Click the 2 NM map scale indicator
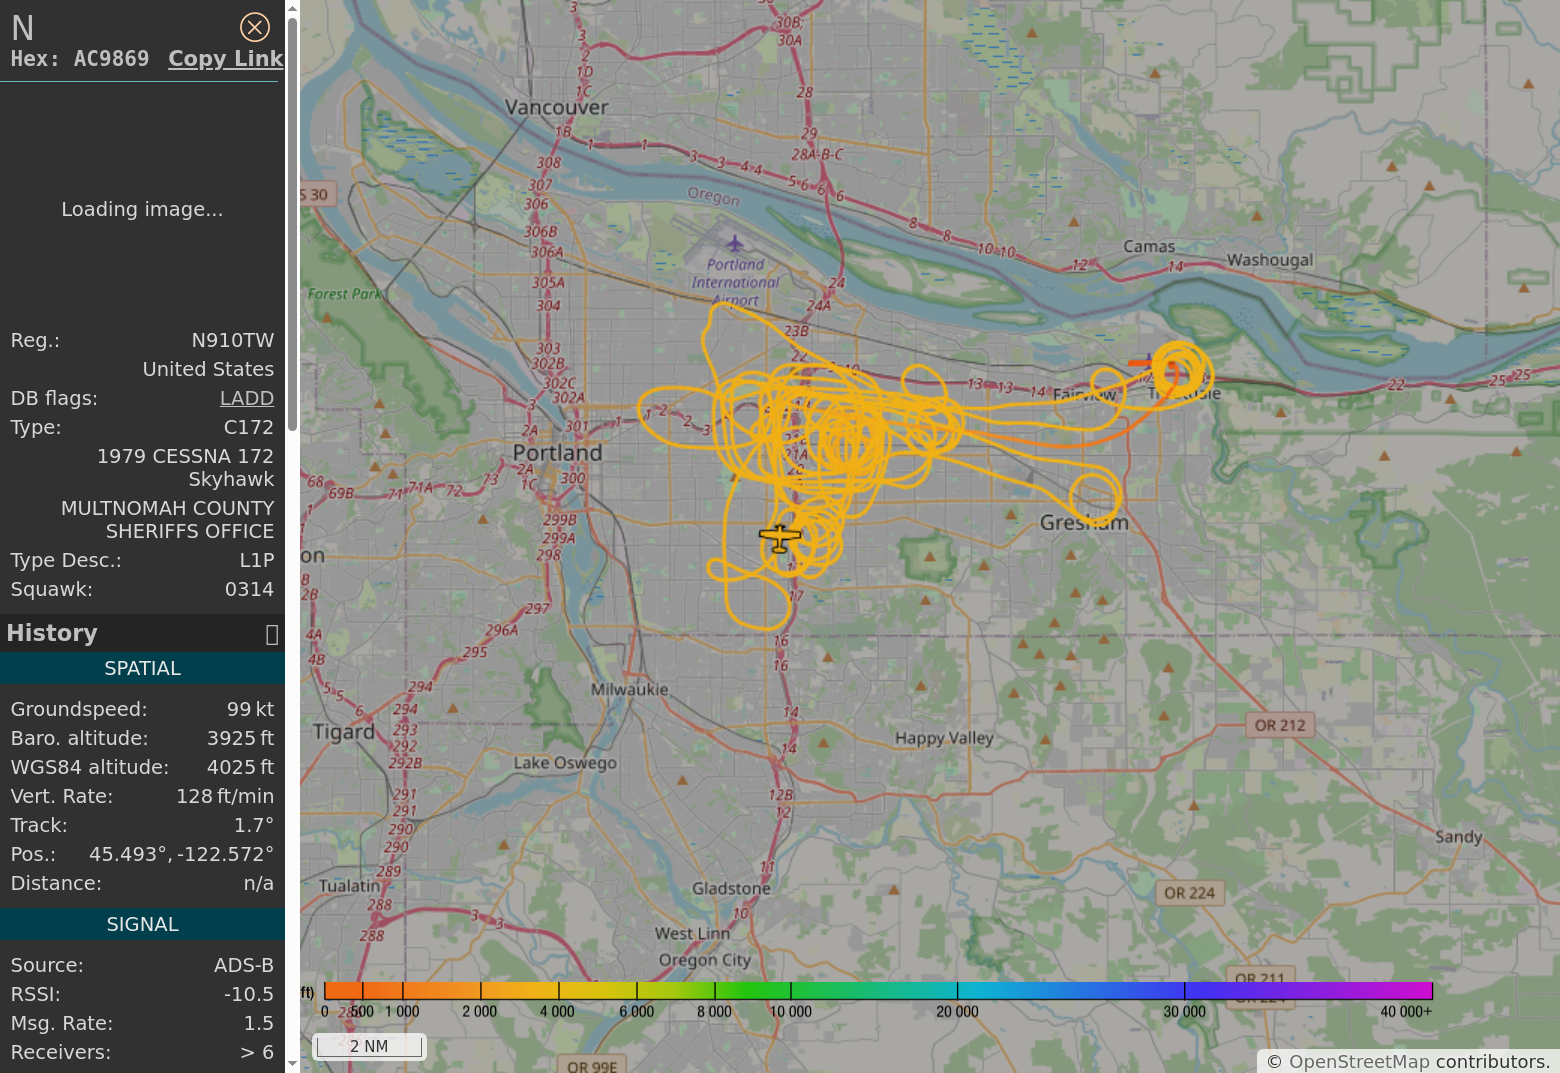Viewport: 1560px width, 1073px height. (369, 1046)
